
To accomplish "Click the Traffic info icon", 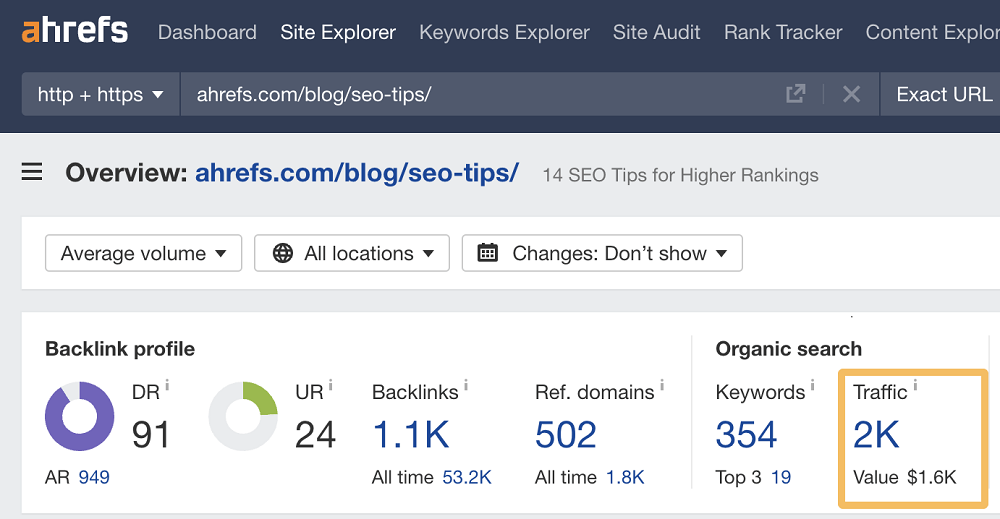I will pos(915,385).
